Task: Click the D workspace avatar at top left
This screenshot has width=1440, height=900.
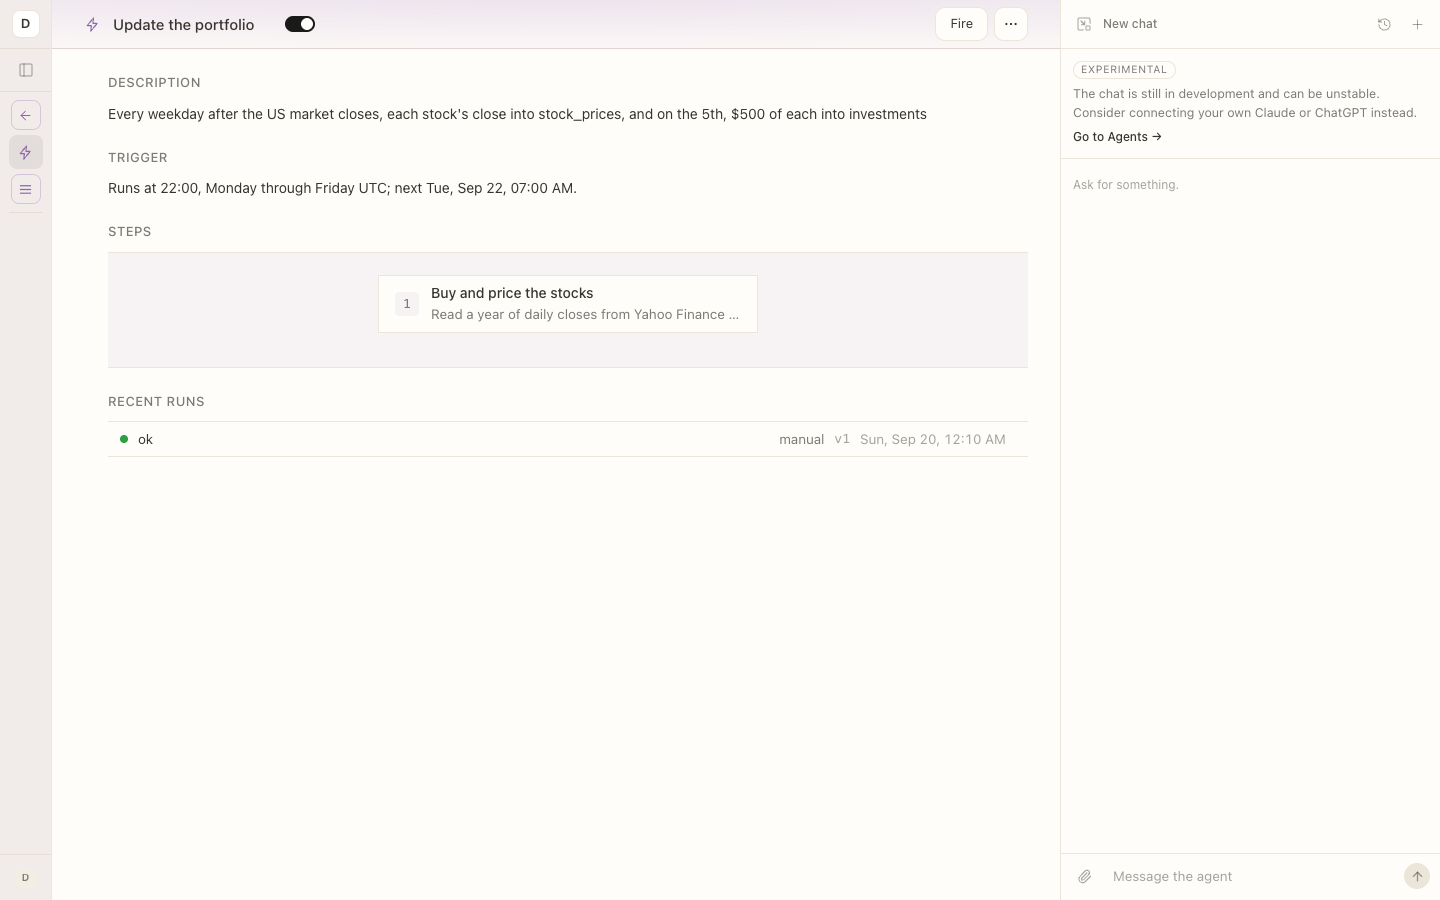Action: tap(26, 24)
